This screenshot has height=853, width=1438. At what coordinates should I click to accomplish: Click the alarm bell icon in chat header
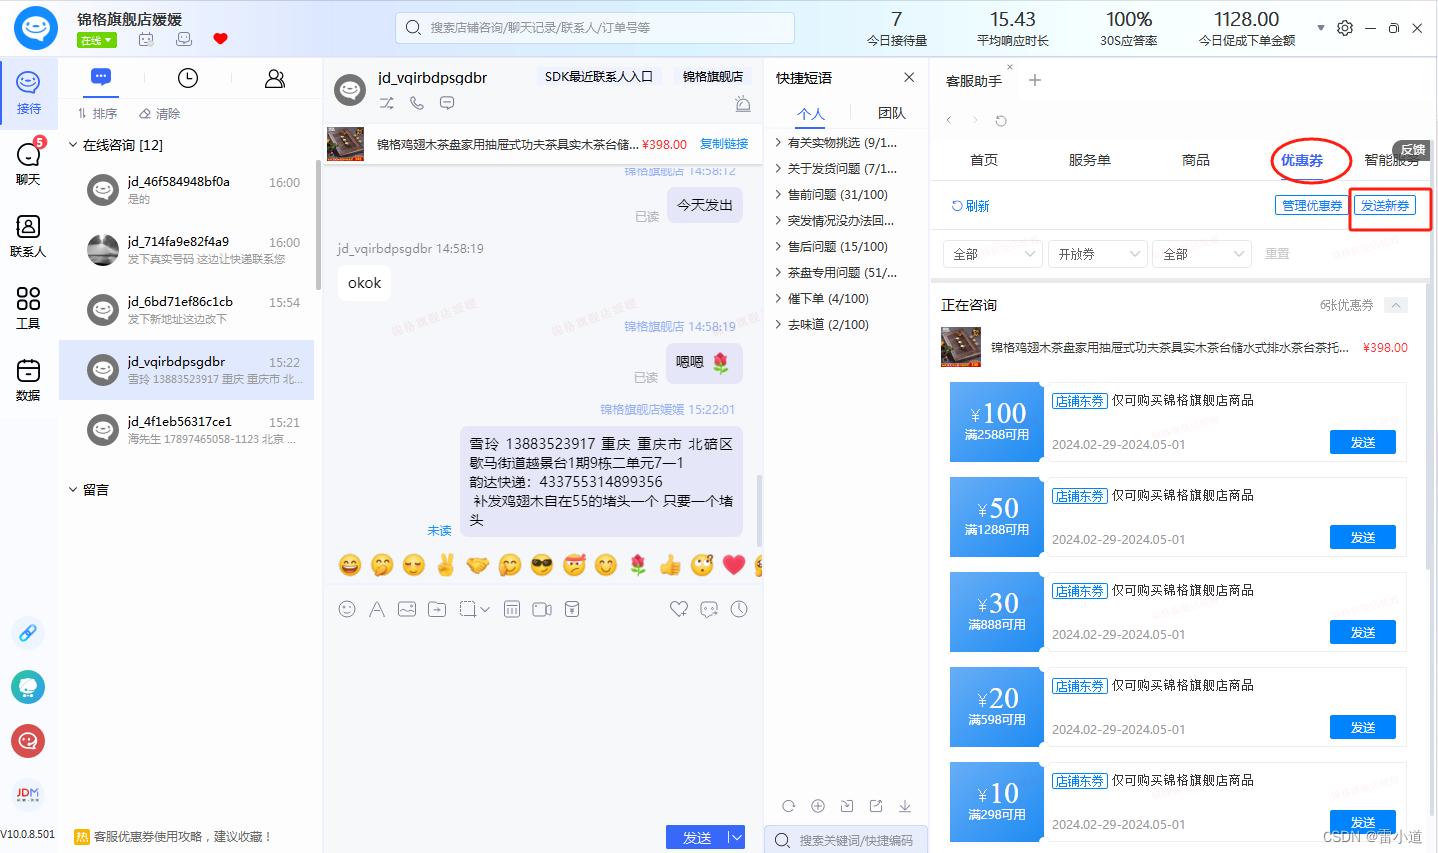tap(742, 103)
